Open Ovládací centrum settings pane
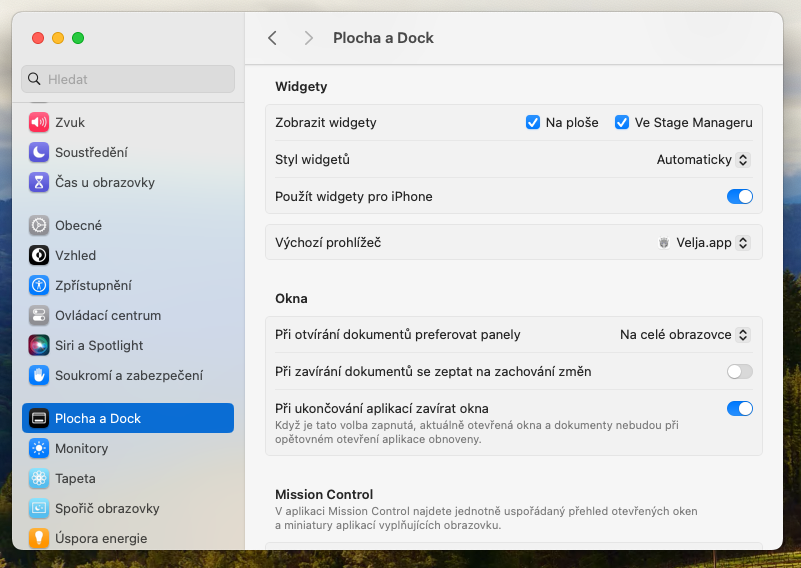This screenshot has height=568, width=801. point(107,315)
